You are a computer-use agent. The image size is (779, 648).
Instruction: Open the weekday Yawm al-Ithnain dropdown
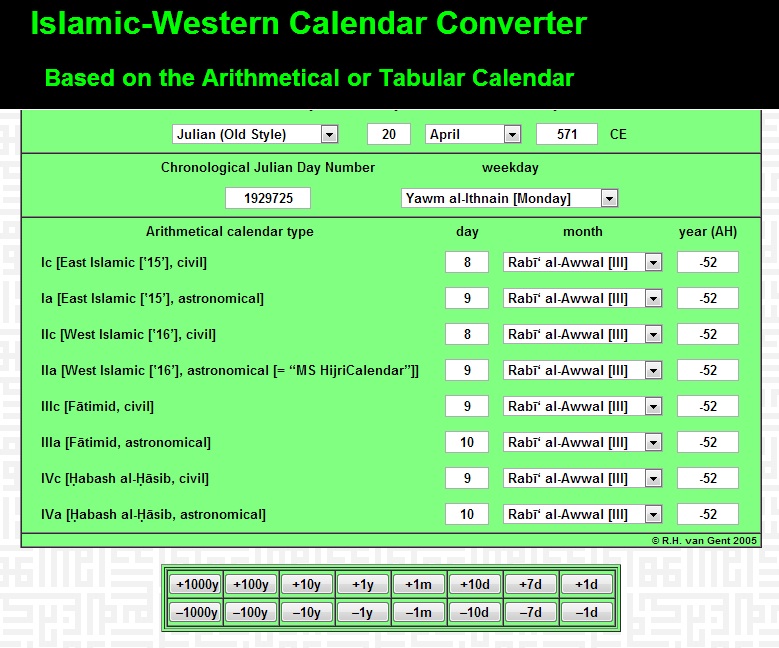pyautogui.click(x=509, y=198)
